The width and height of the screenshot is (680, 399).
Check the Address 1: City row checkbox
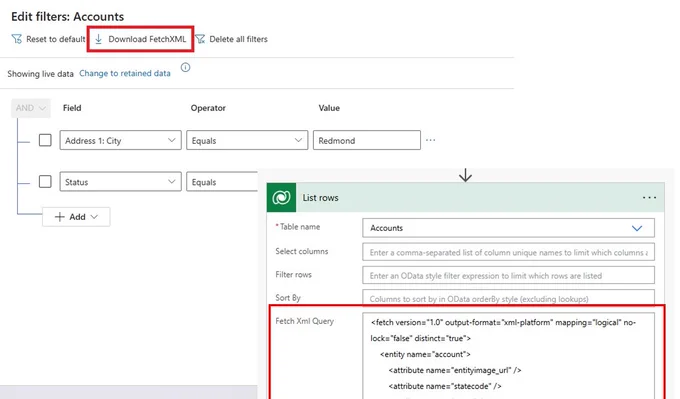coord(45,140)
